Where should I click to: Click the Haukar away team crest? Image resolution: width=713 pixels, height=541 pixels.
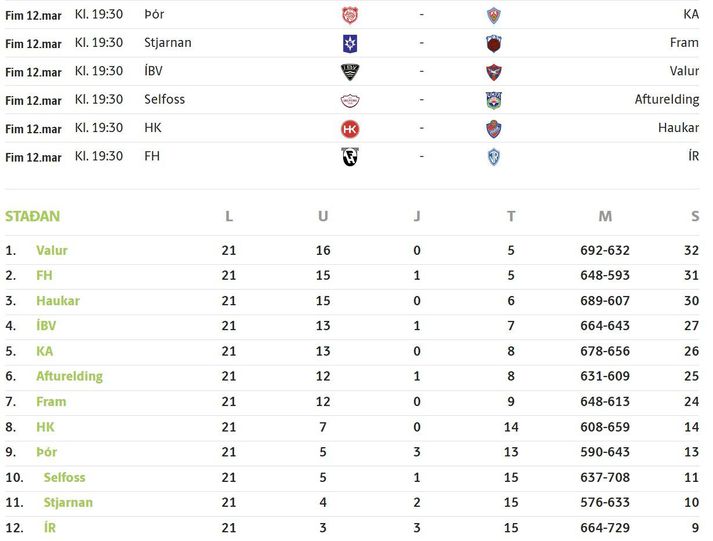(x=493, y=128)
